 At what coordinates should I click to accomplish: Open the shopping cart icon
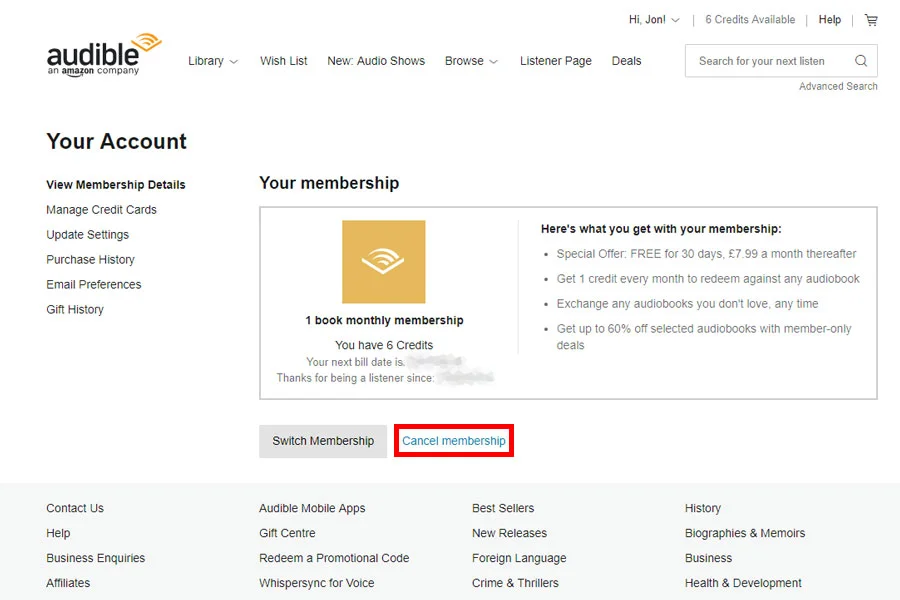[x=871, y=20]
